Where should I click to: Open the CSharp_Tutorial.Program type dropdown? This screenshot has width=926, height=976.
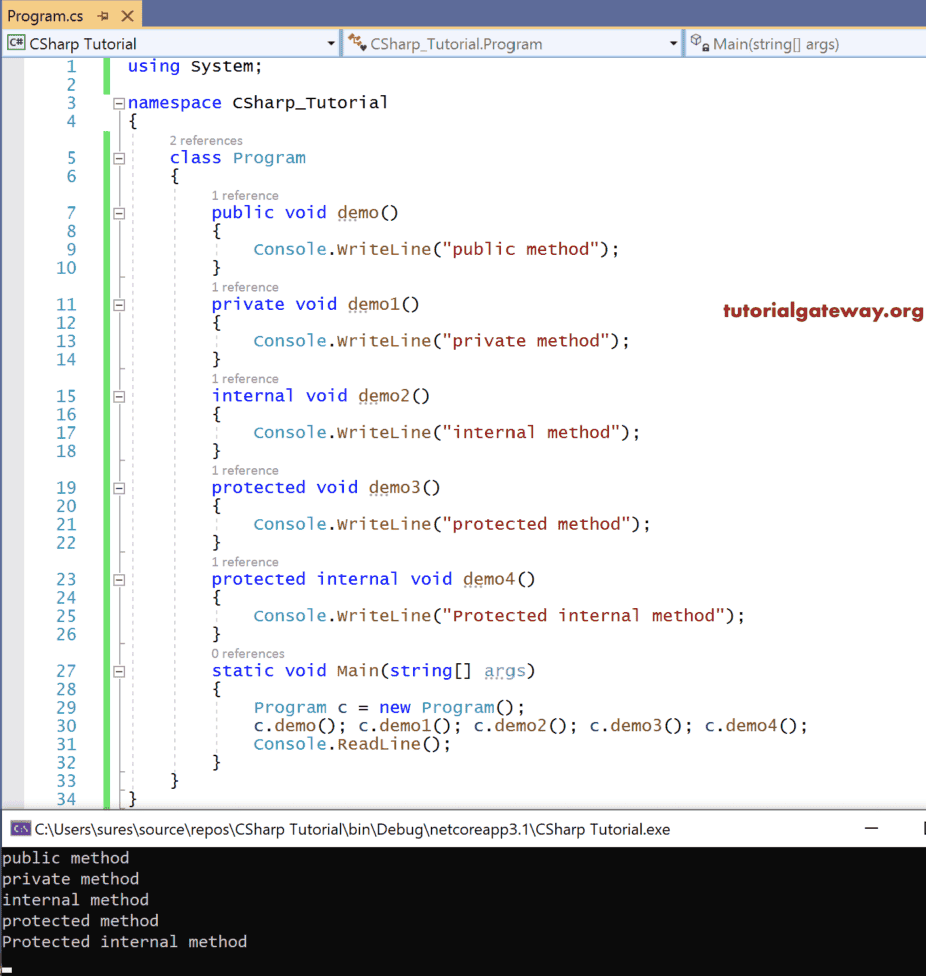tap(673, 44)
